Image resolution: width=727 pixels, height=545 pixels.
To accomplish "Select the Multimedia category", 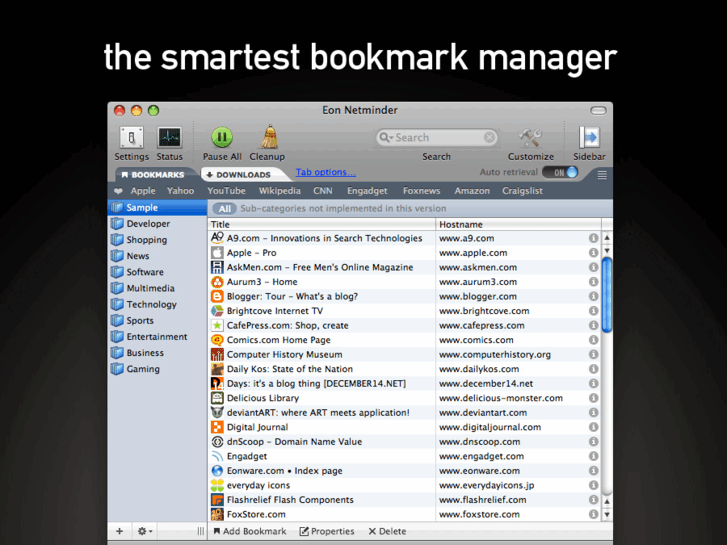I will coord(157,288).
